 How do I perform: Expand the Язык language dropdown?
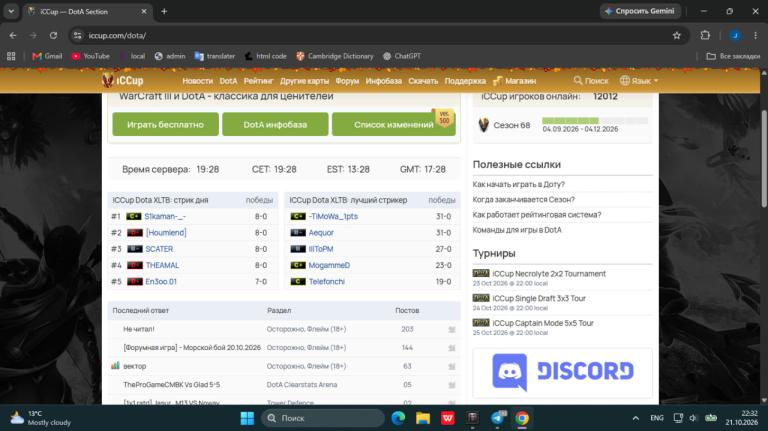639,80
